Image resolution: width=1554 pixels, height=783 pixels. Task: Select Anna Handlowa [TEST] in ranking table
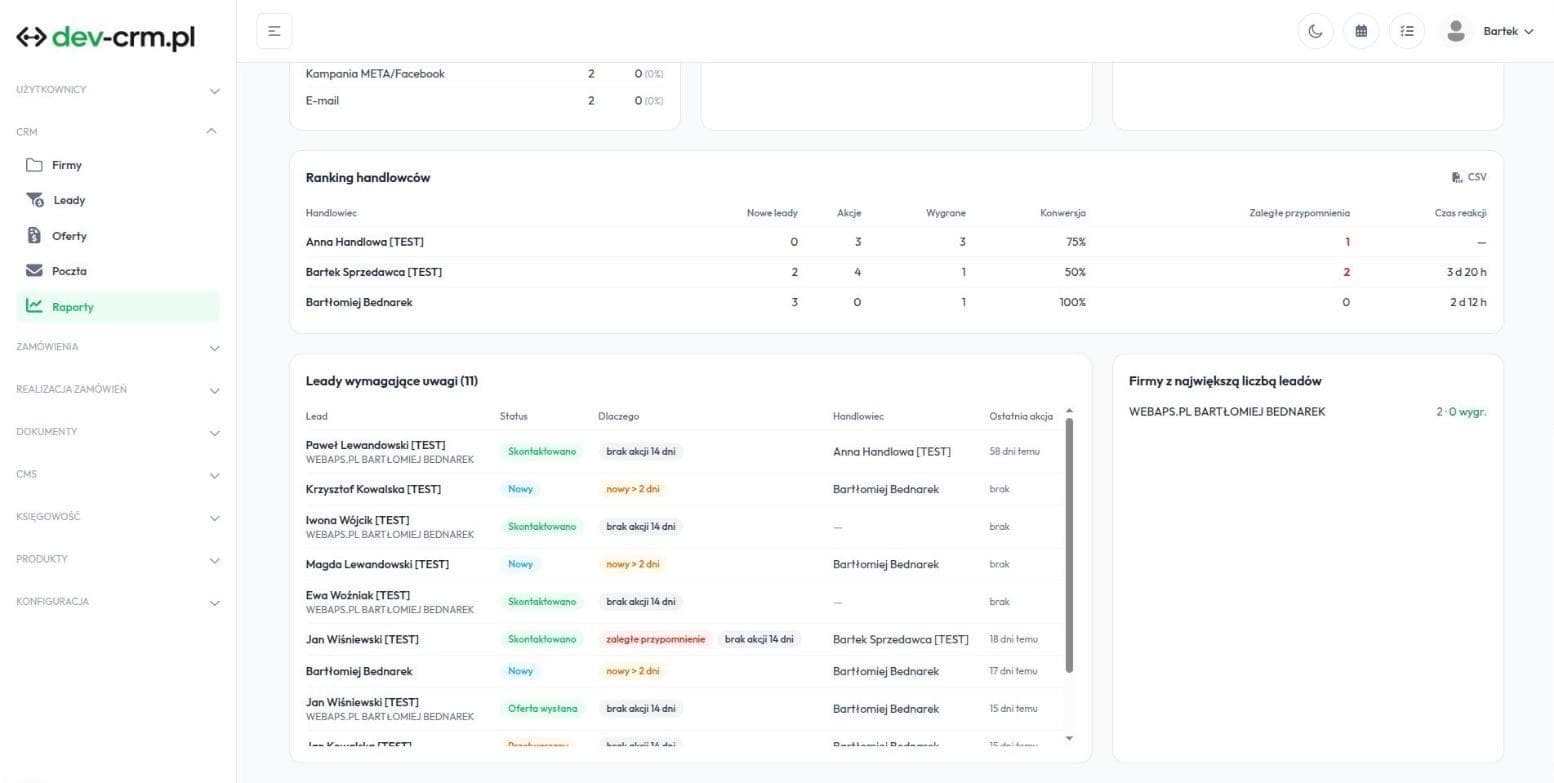[x=364, y=242]
